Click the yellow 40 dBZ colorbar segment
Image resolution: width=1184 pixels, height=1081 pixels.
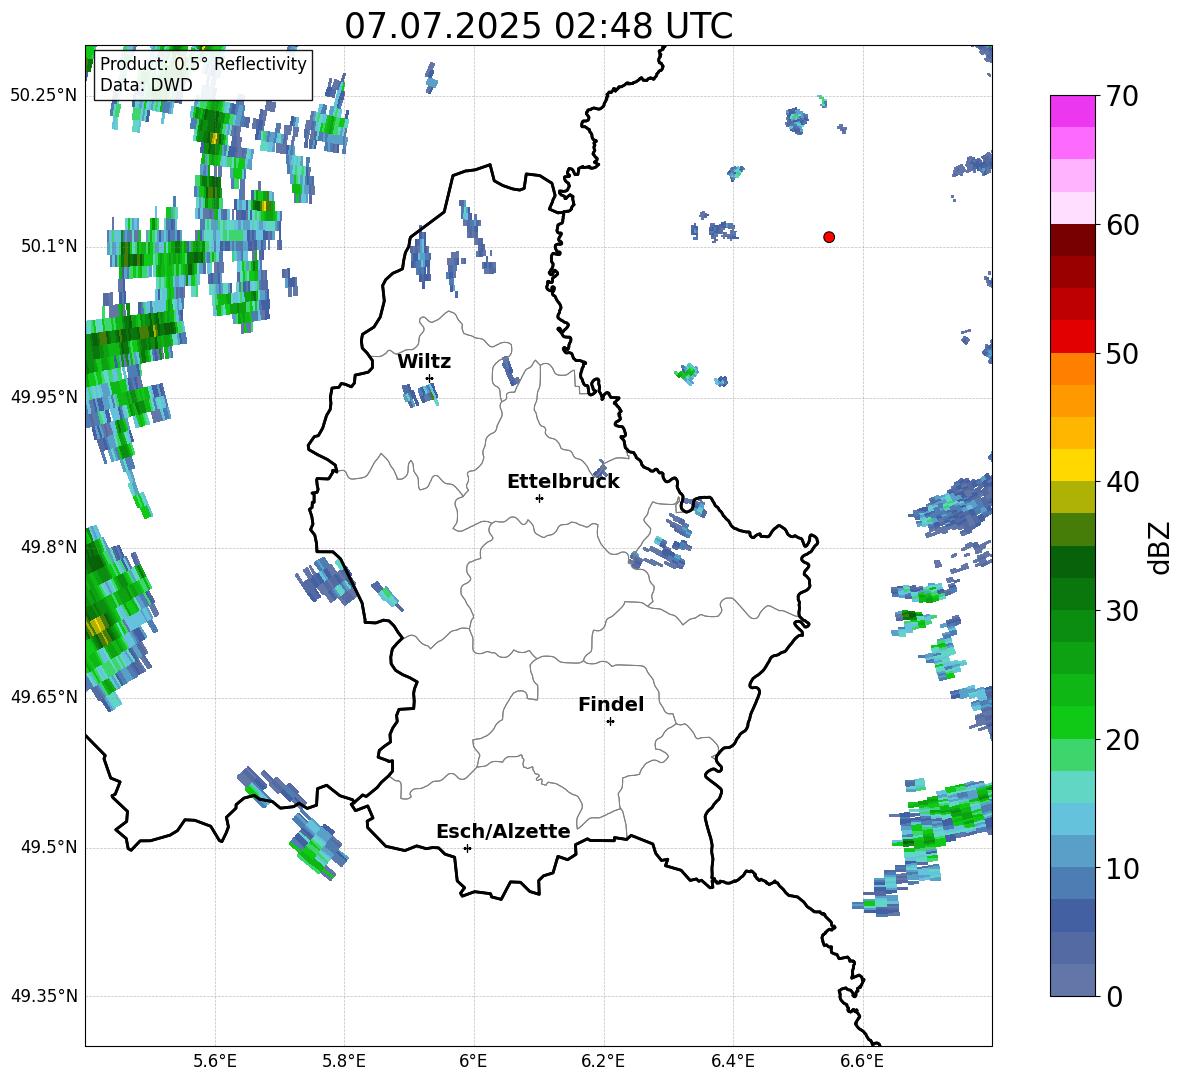coord(1072,465)
